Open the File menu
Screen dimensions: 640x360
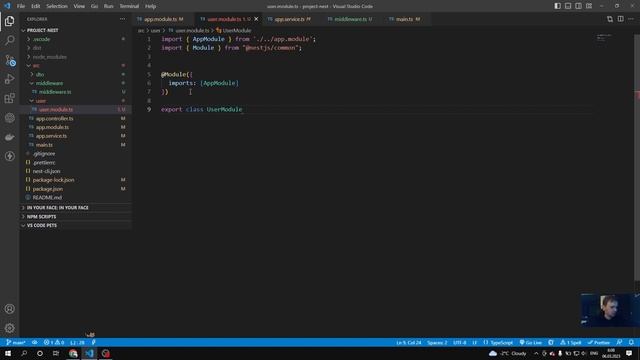(21, 6)
